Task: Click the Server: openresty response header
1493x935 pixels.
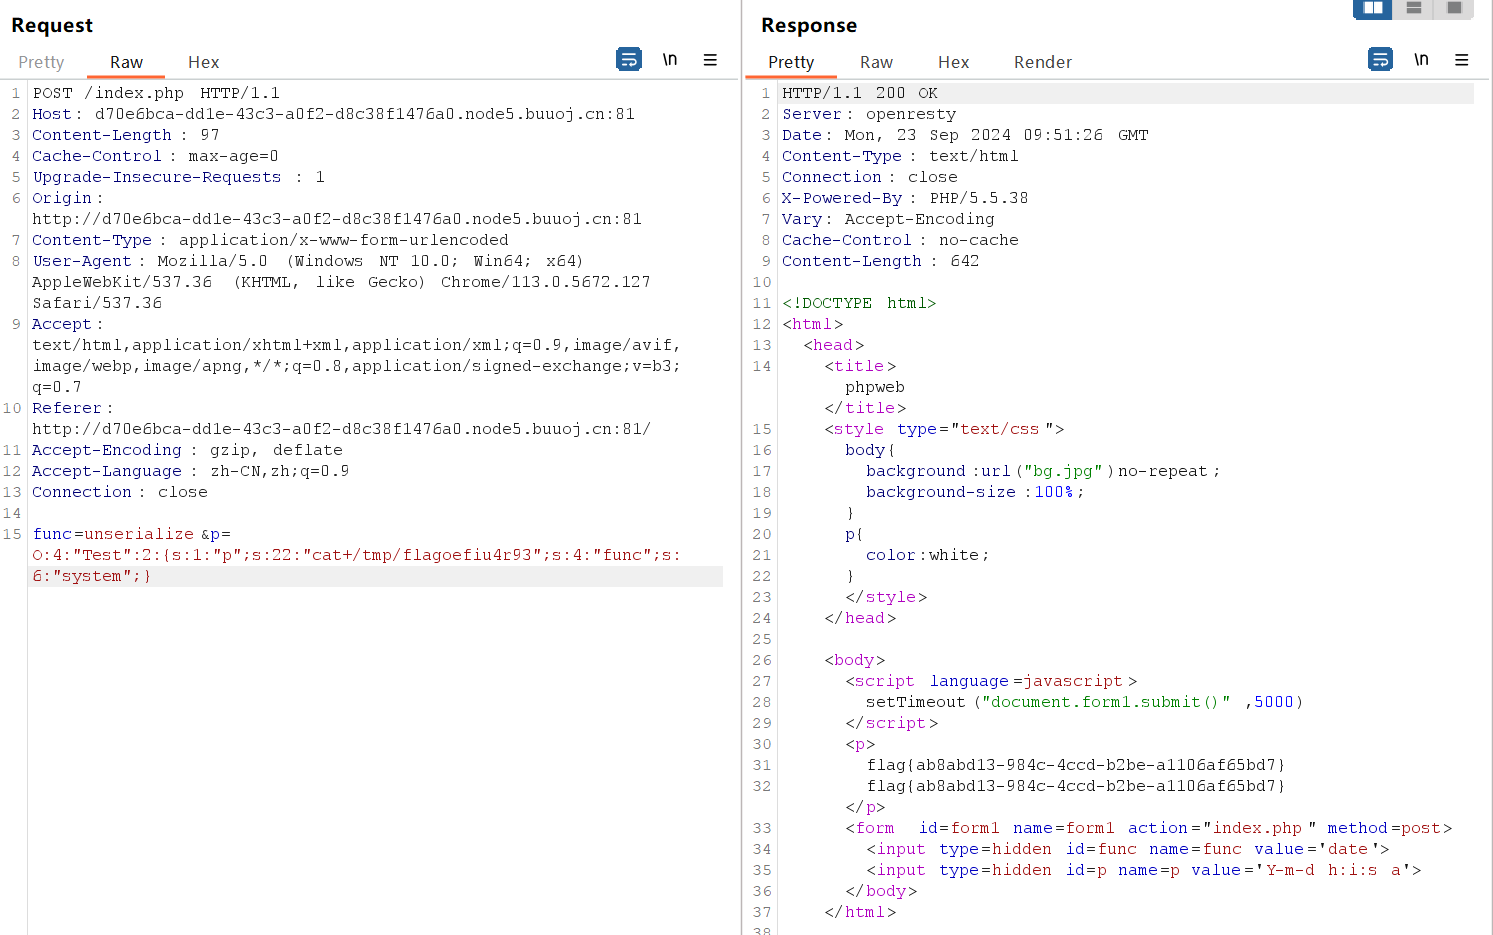Action: click(x=869, y=114)
